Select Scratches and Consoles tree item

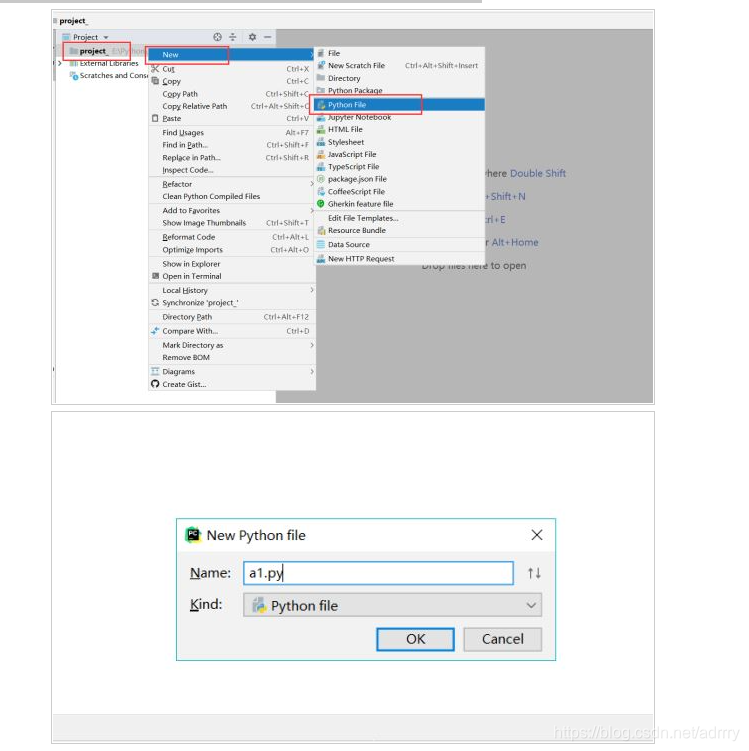point(109,76)
